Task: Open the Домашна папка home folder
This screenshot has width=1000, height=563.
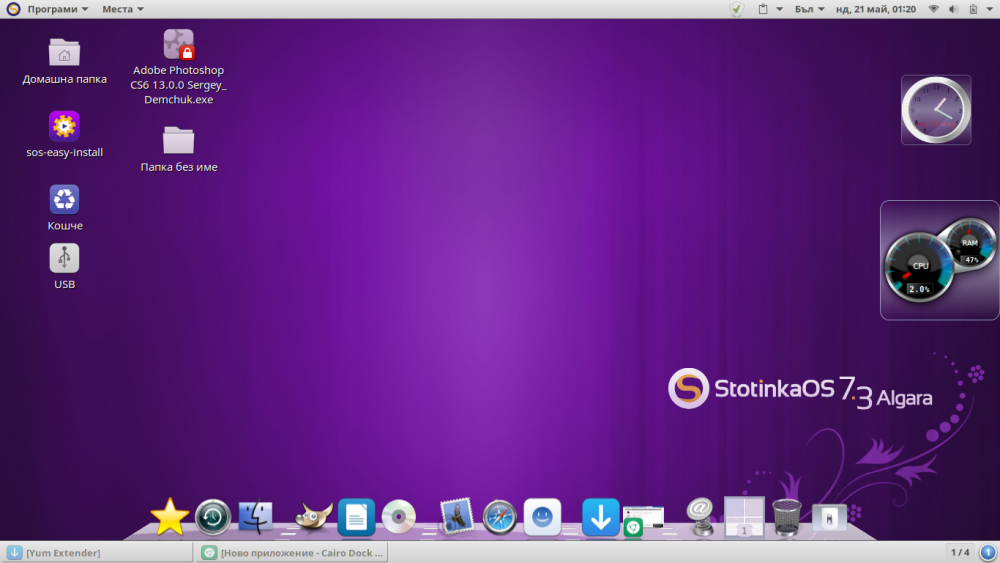Action: [x=64, y=61]
